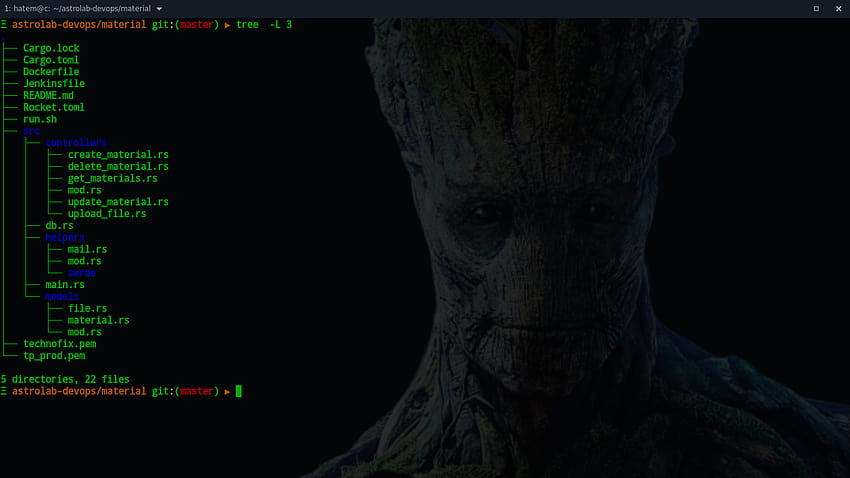Click the db.rs entry
Image resolution: width=850 pixels, height=478 pixels.
59,225
